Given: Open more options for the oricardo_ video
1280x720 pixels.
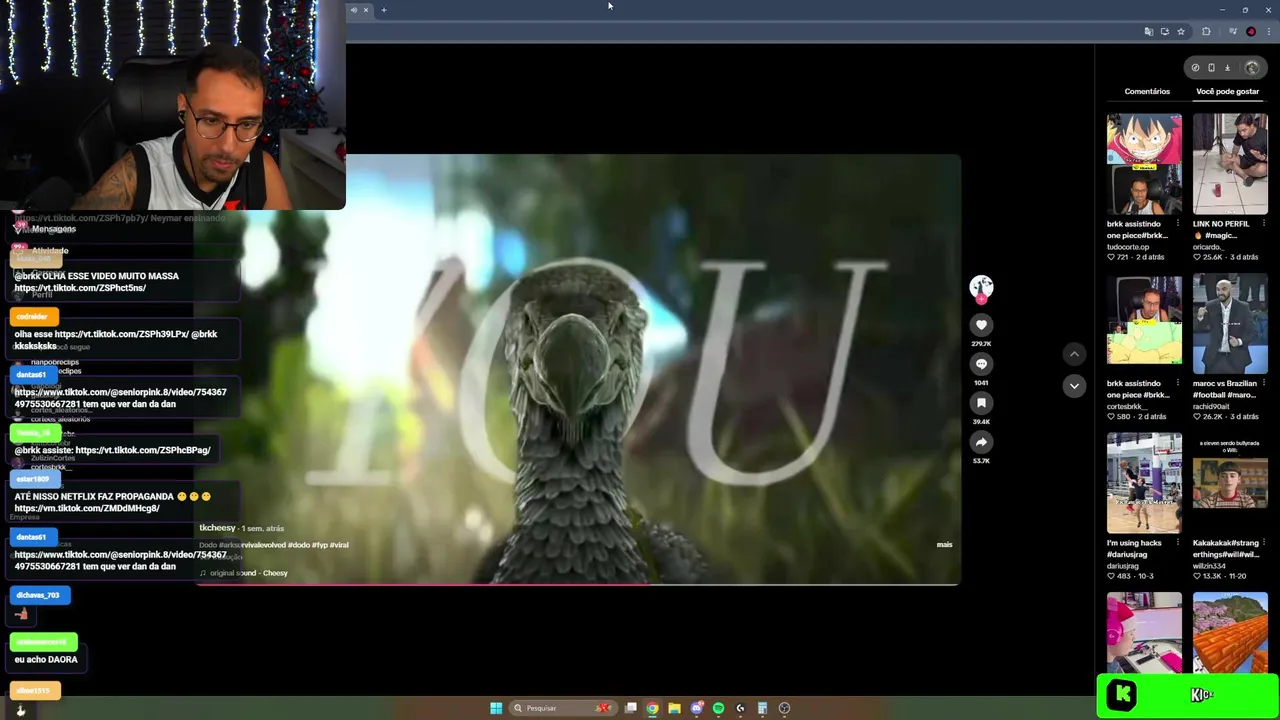Looking at the screenshot, I should [x=1263, y=224].
